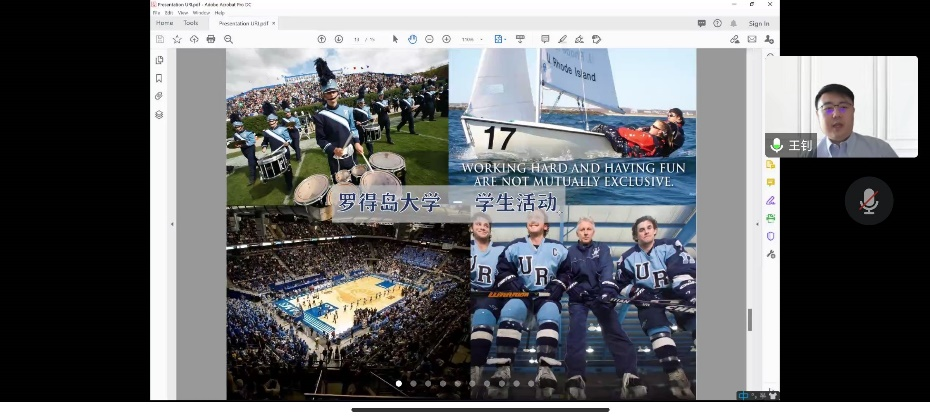
Task: Go to previous page with up arrow
Action: pyautogui.click(x=322, y=39)
